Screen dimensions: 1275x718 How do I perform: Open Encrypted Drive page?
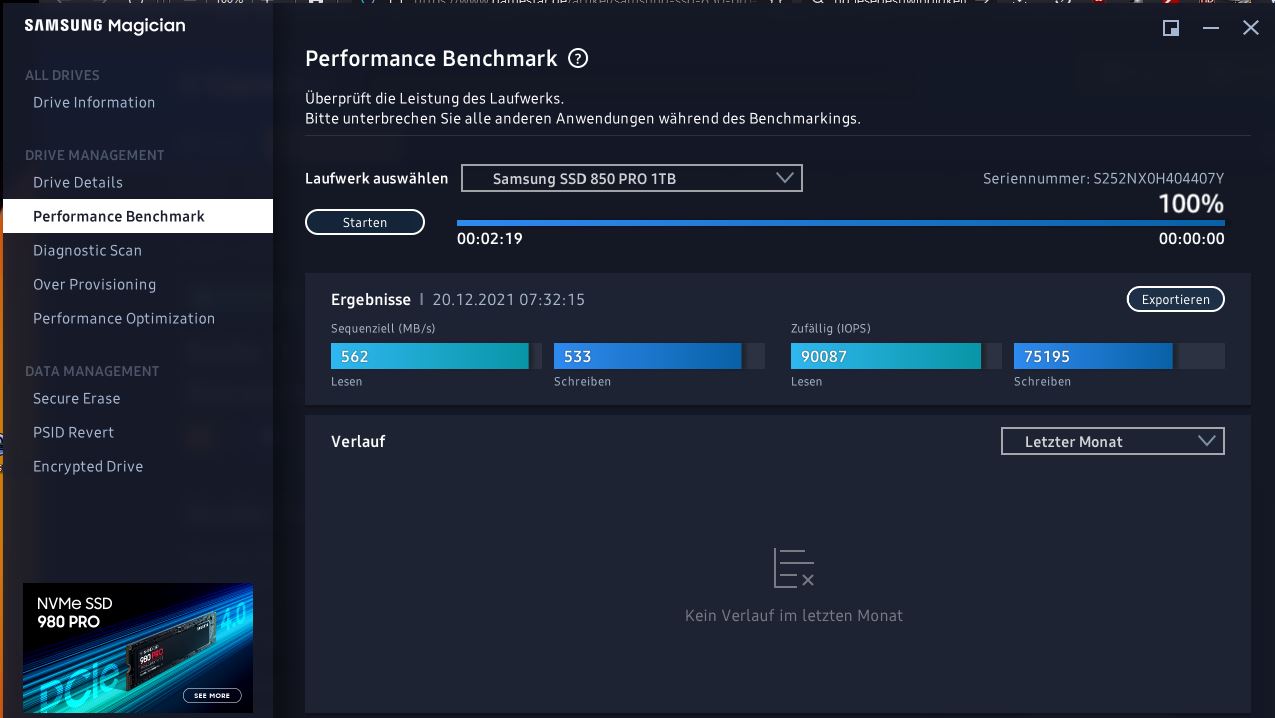[x=88, y=466]
